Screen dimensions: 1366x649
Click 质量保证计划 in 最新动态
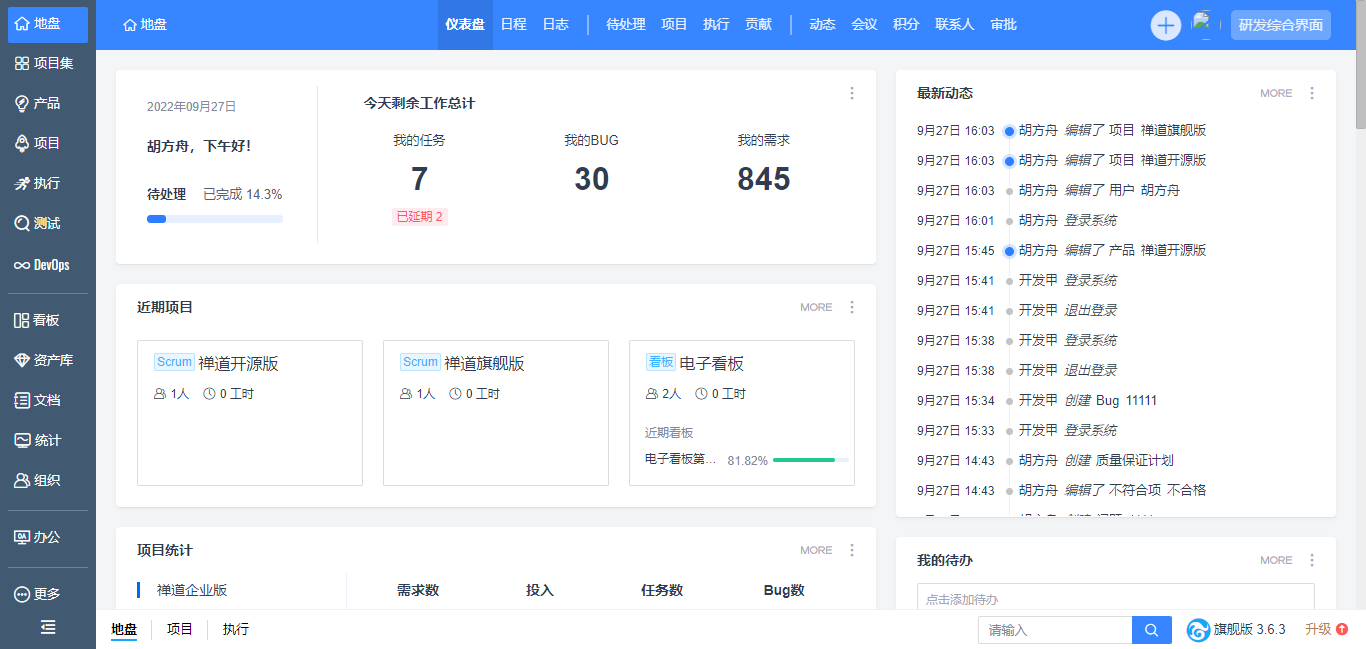[x=1134, y=460]
